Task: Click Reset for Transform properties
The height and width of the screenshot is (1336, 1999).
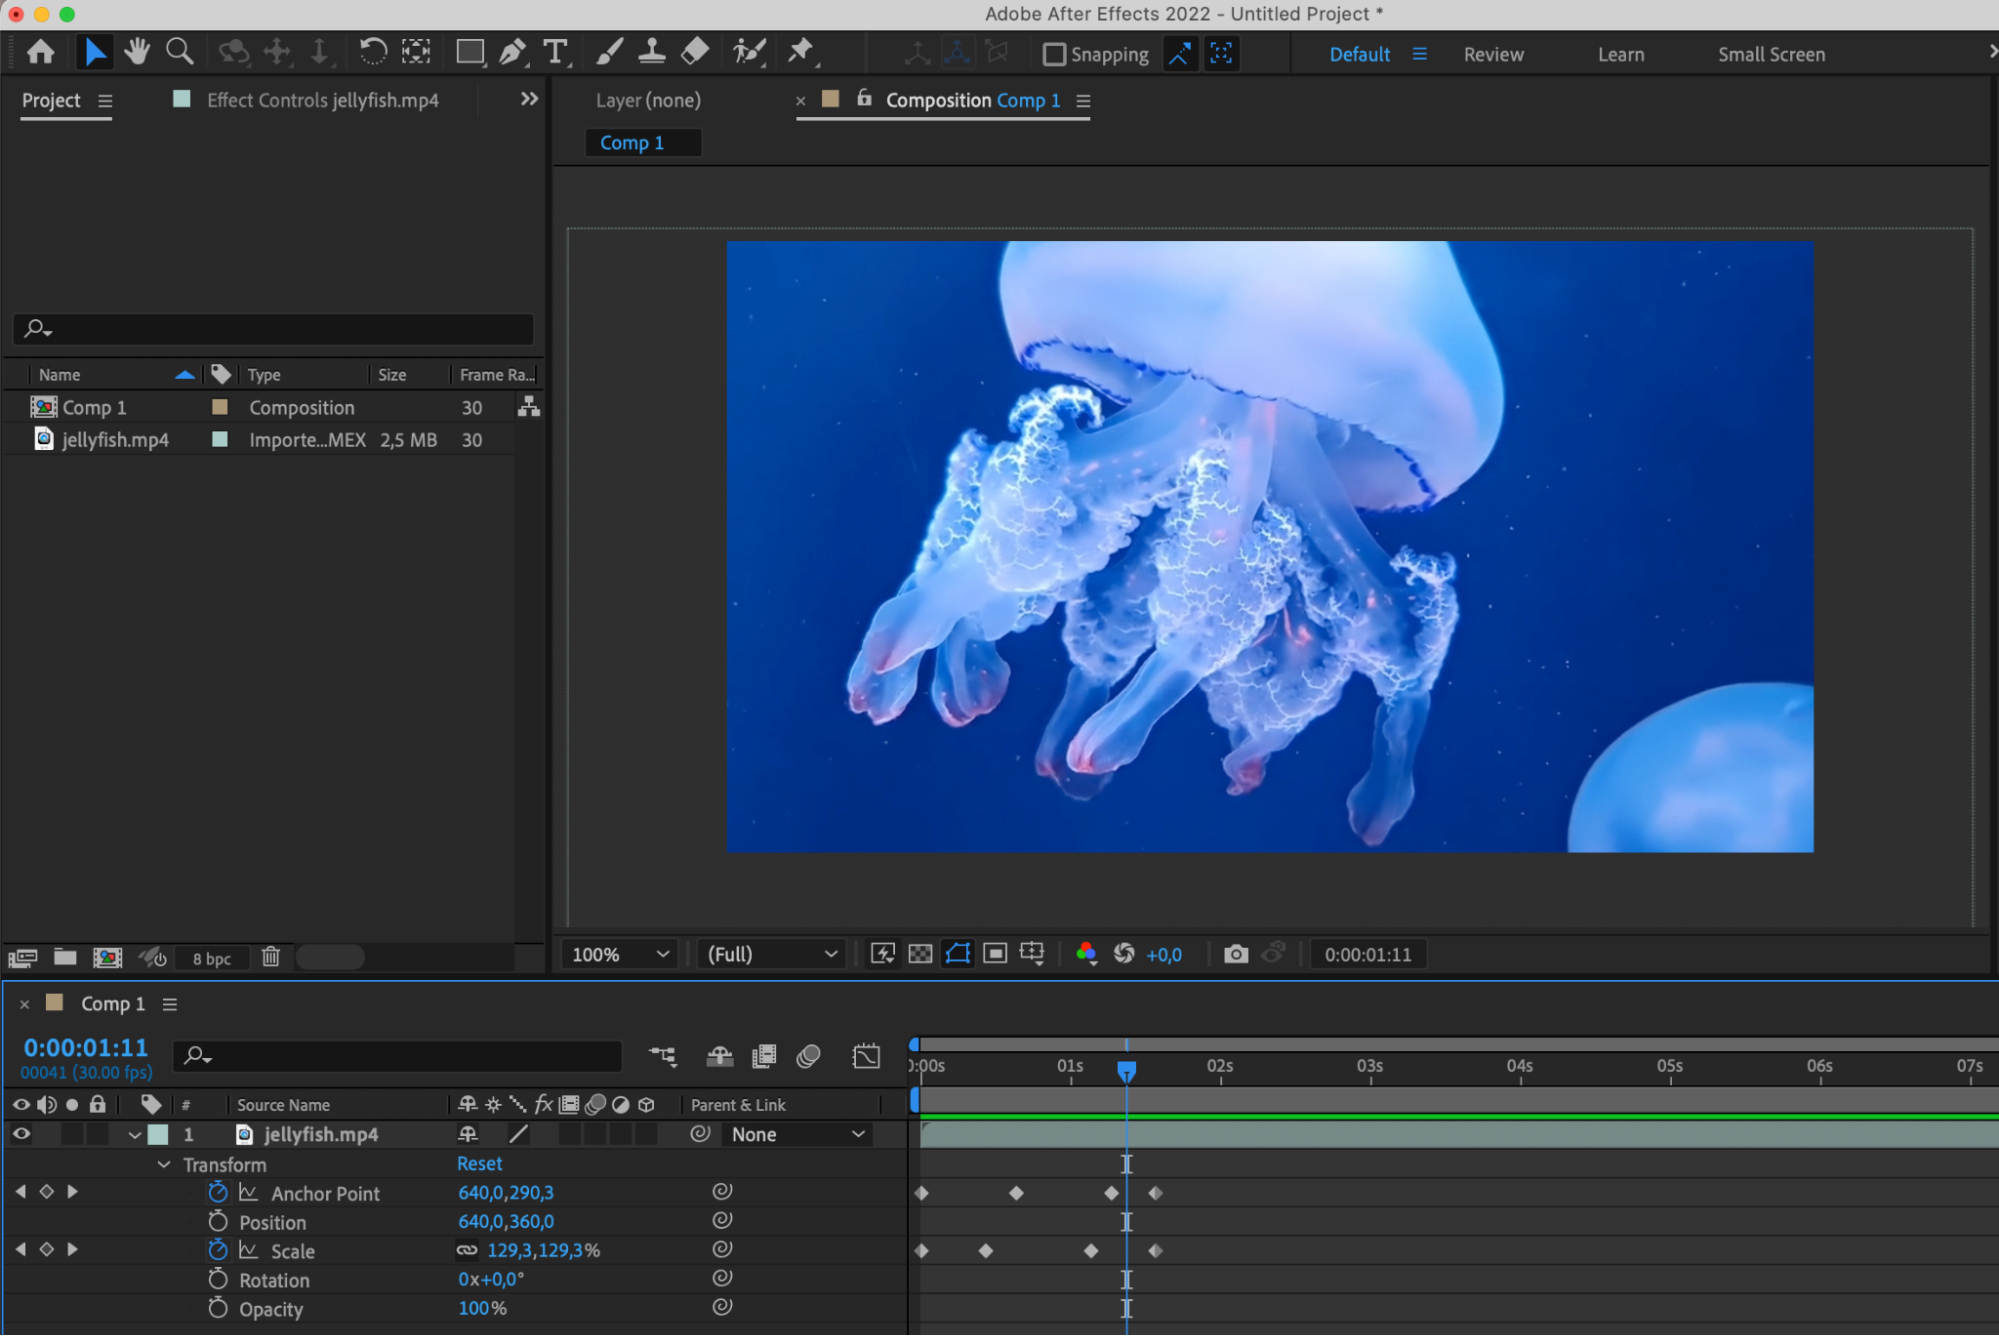Action: click(479, 1164)
